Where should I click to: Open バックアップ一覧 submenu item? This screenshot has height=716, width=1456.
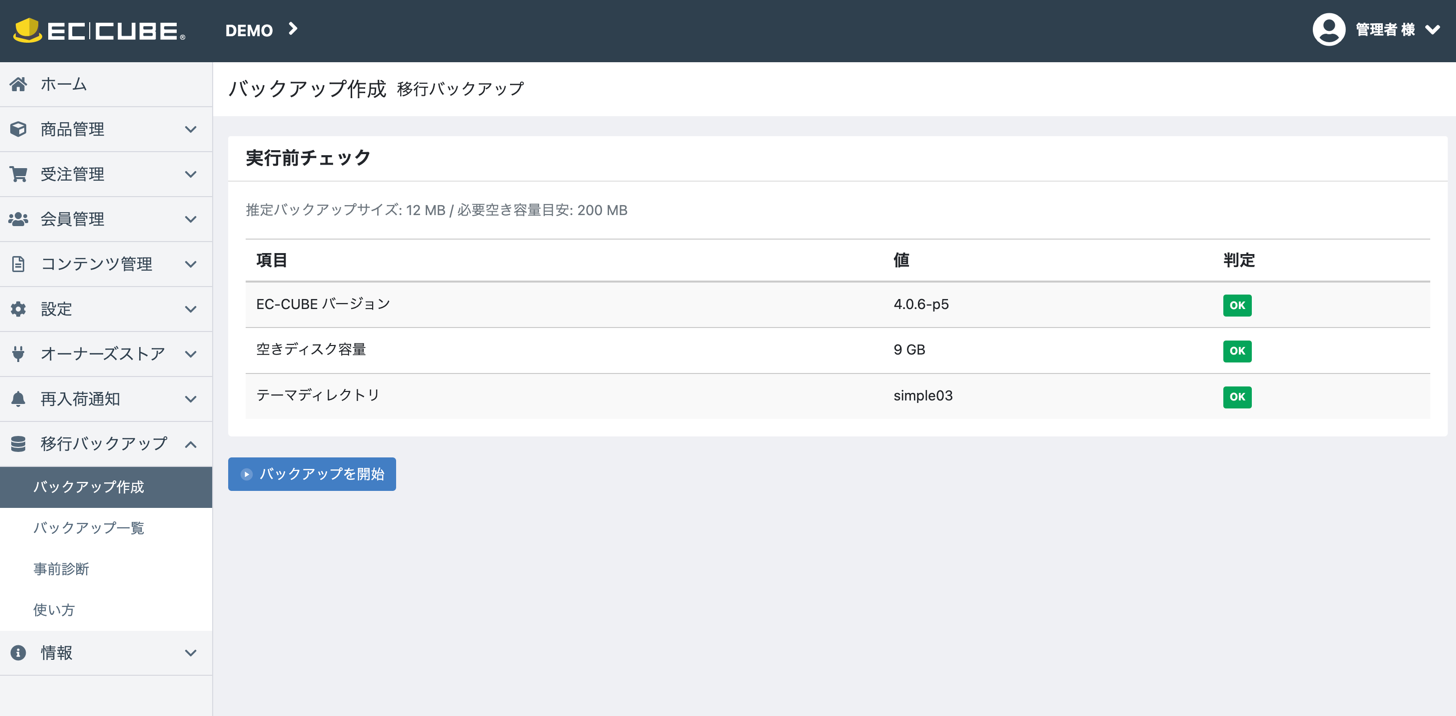click(x=106, y=528)
